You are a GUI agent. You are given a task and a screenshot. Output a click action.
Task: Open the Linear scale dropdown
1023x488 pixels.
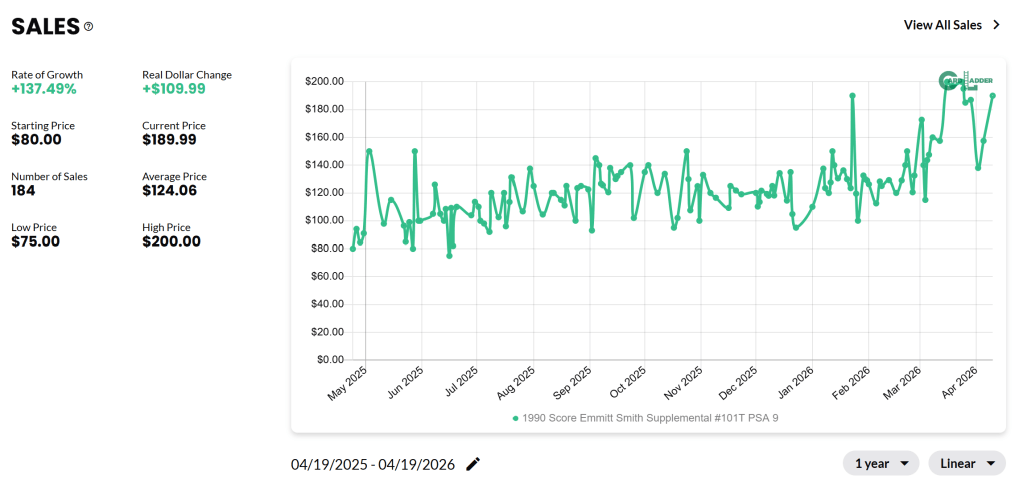pos(966,463)
